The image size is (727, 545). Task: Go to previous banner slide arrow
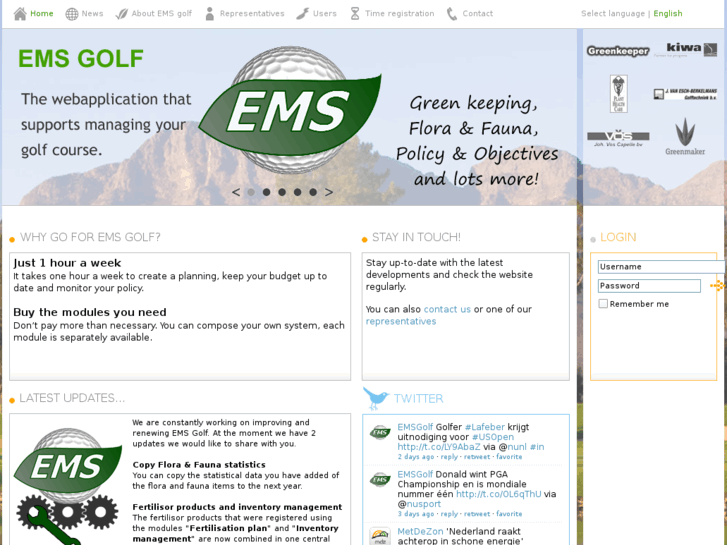pyautogui.click(x=236, y=192)
